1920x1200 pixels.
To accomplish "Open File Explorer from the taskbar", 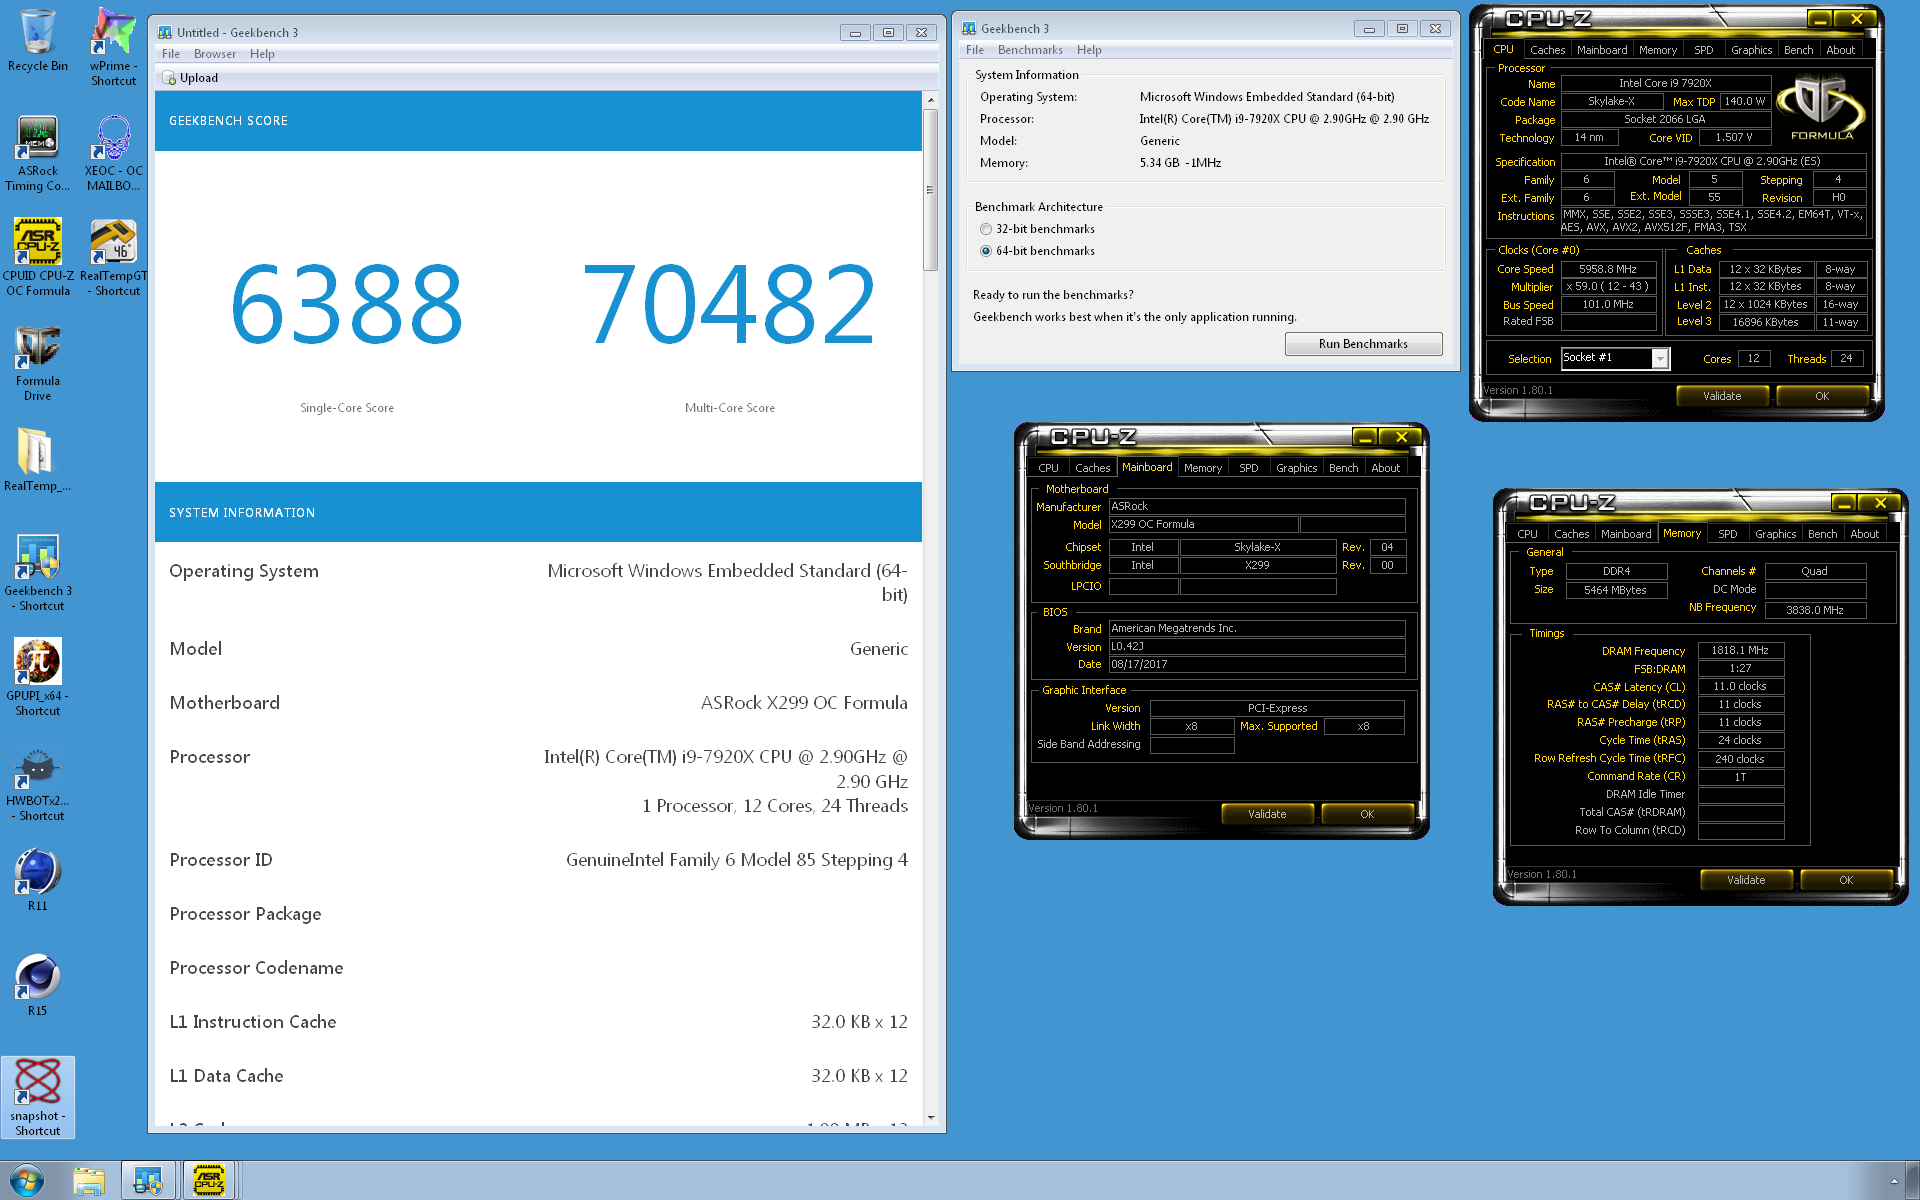I will [89, 1181].
